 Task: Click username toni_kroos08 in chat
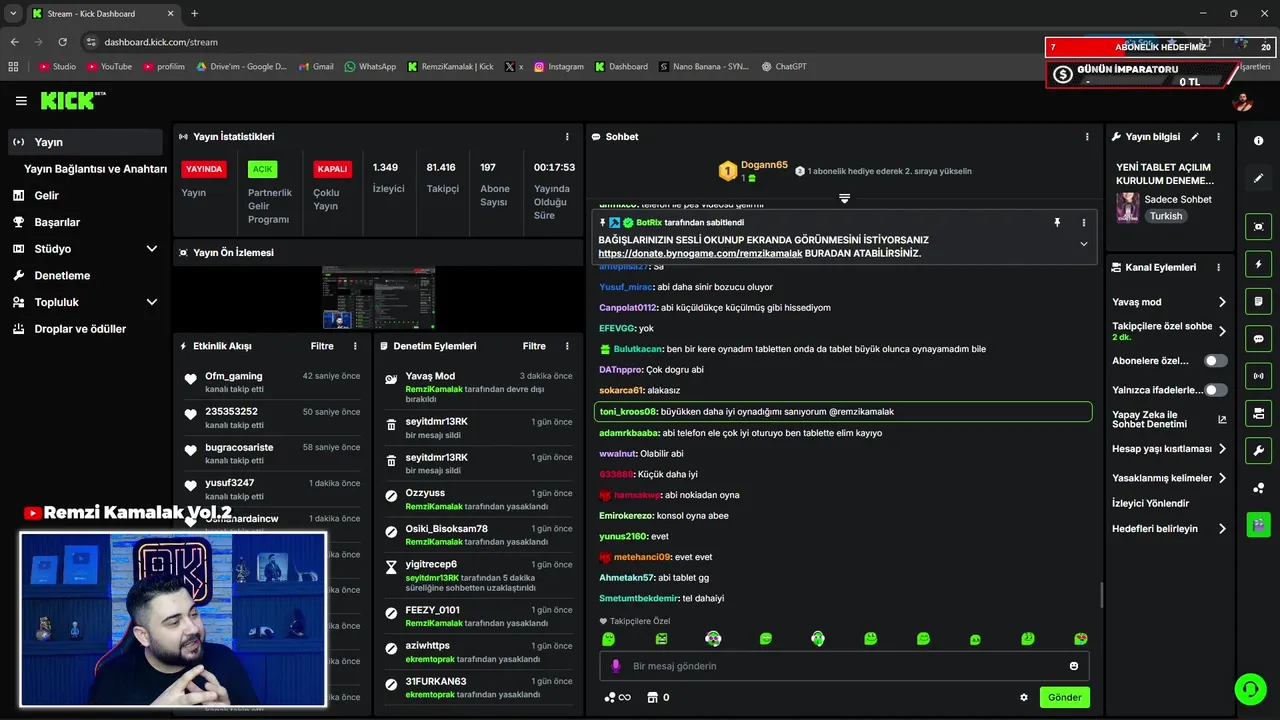(x=627, y=412)
